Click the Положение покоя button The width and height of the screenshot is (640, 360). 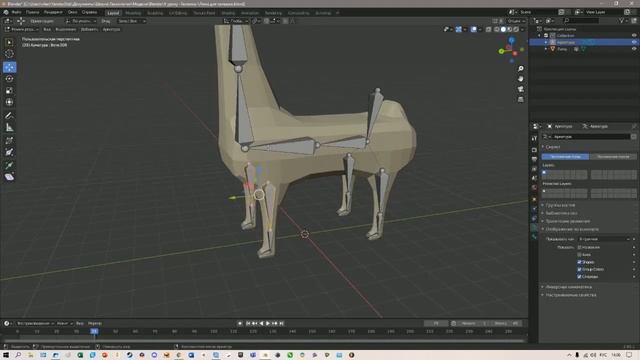[613, 157]
